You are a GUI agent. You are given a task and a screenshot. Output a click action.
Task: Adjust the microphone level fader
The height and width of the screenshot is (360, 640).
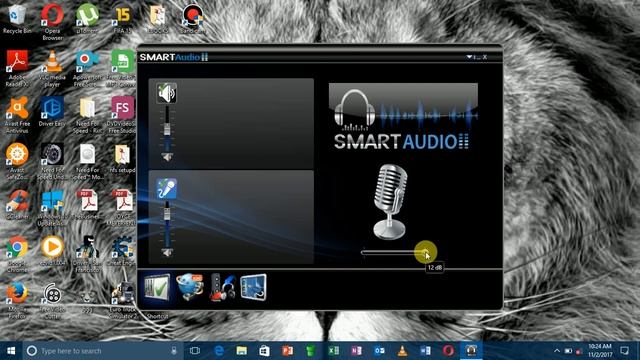167,213
